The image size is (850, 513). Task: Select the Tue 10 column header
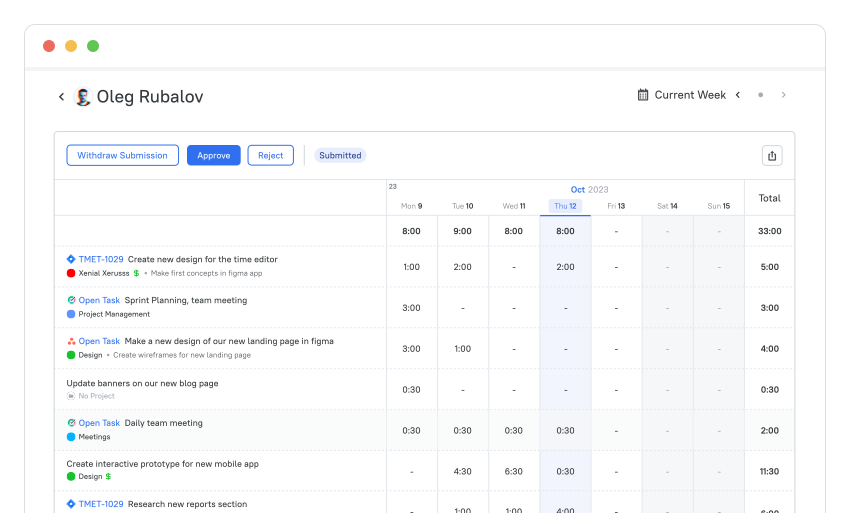click(x=462, y=206)
